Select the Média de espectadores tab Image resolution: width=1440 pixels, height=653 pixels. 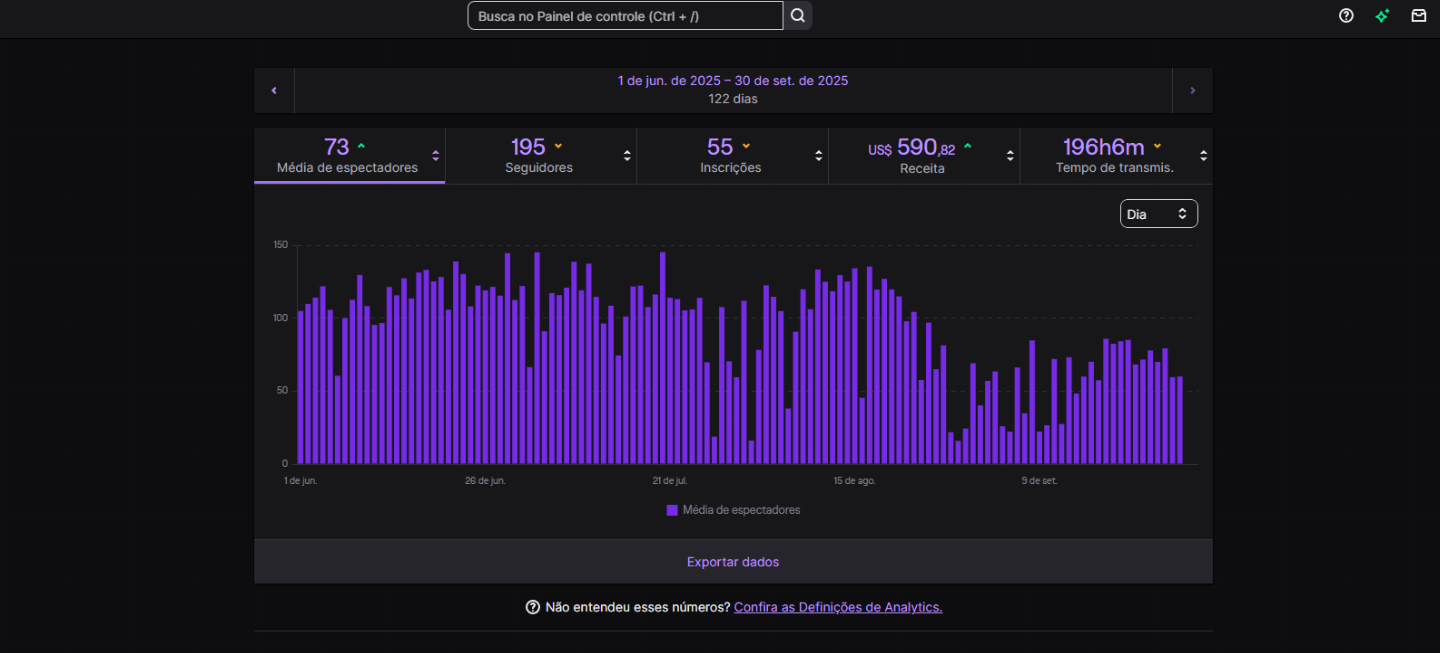point(349,155)
